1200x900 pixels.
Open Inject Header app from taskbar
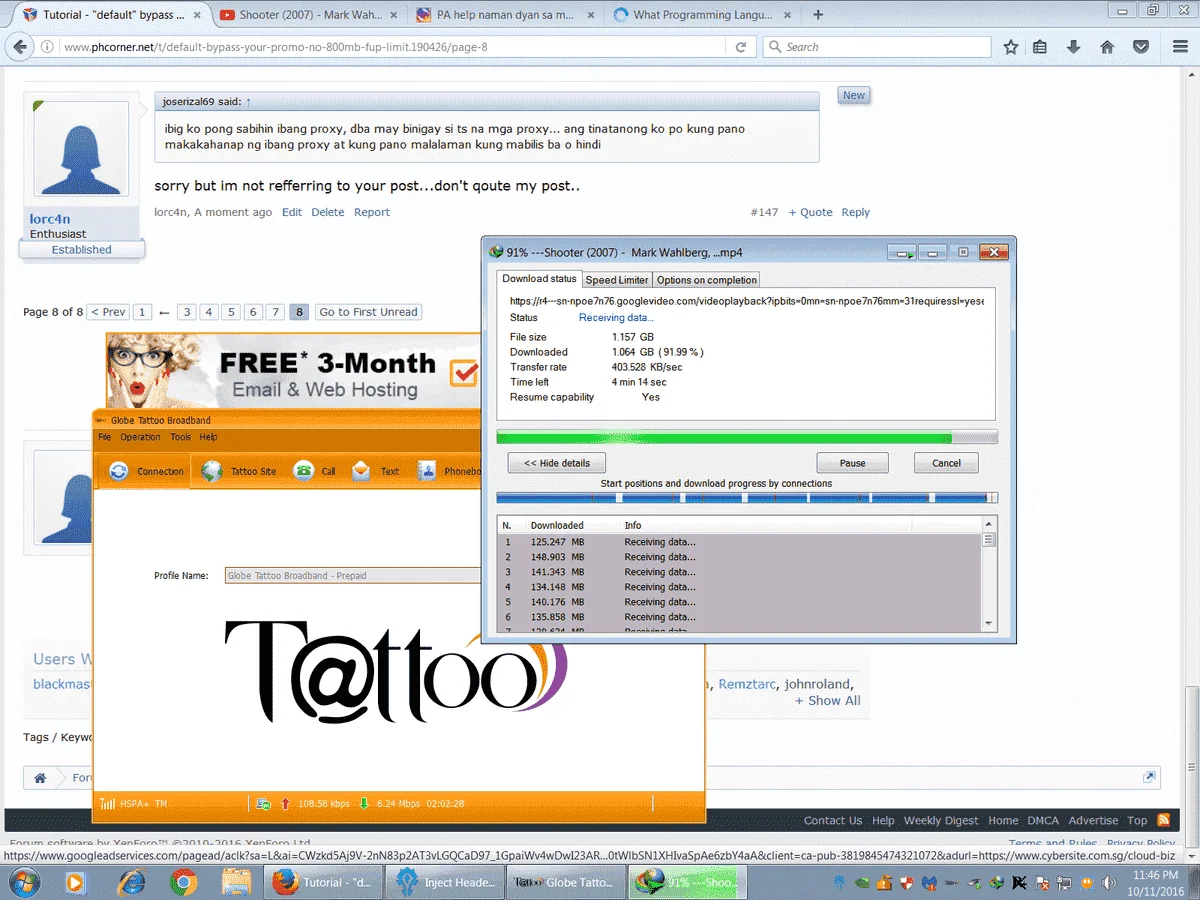(x=446, y=882)
